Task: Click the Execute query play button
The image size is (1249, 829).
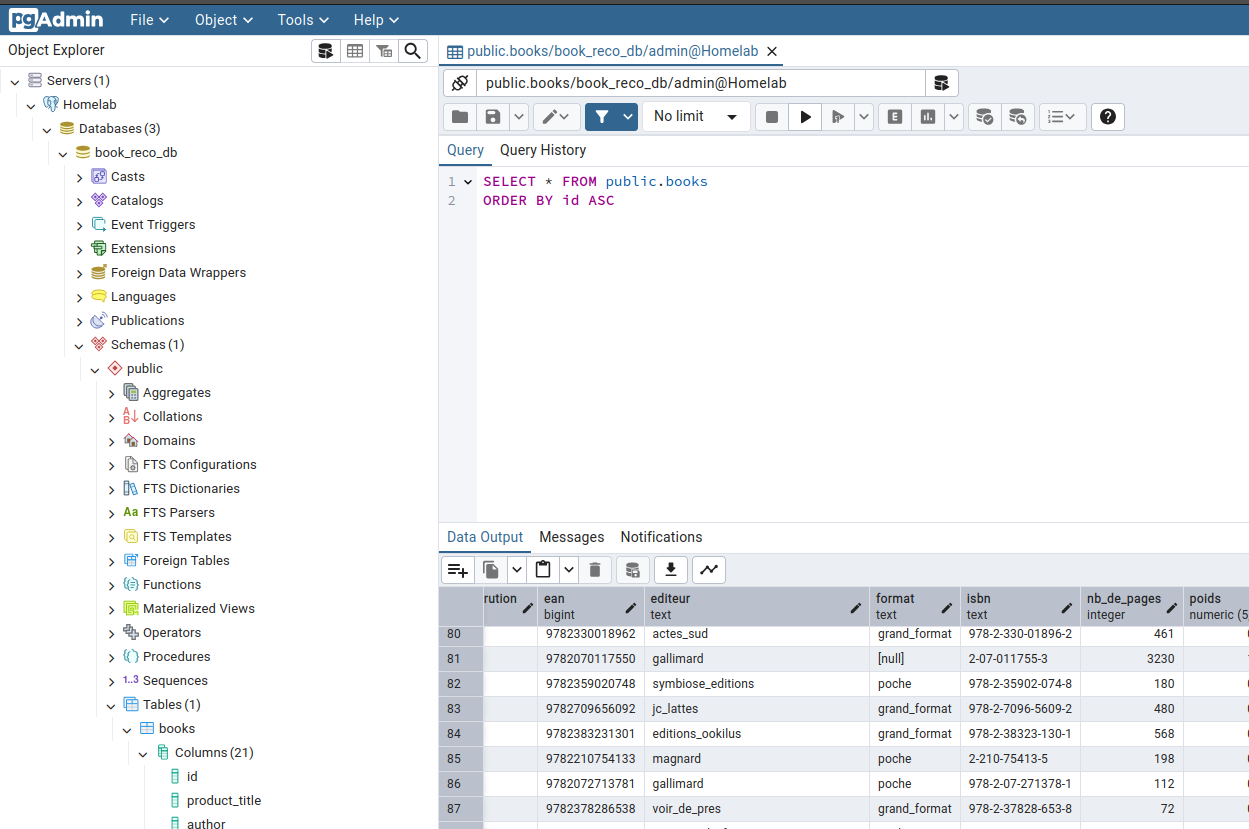Action: [x=805, y=117]
